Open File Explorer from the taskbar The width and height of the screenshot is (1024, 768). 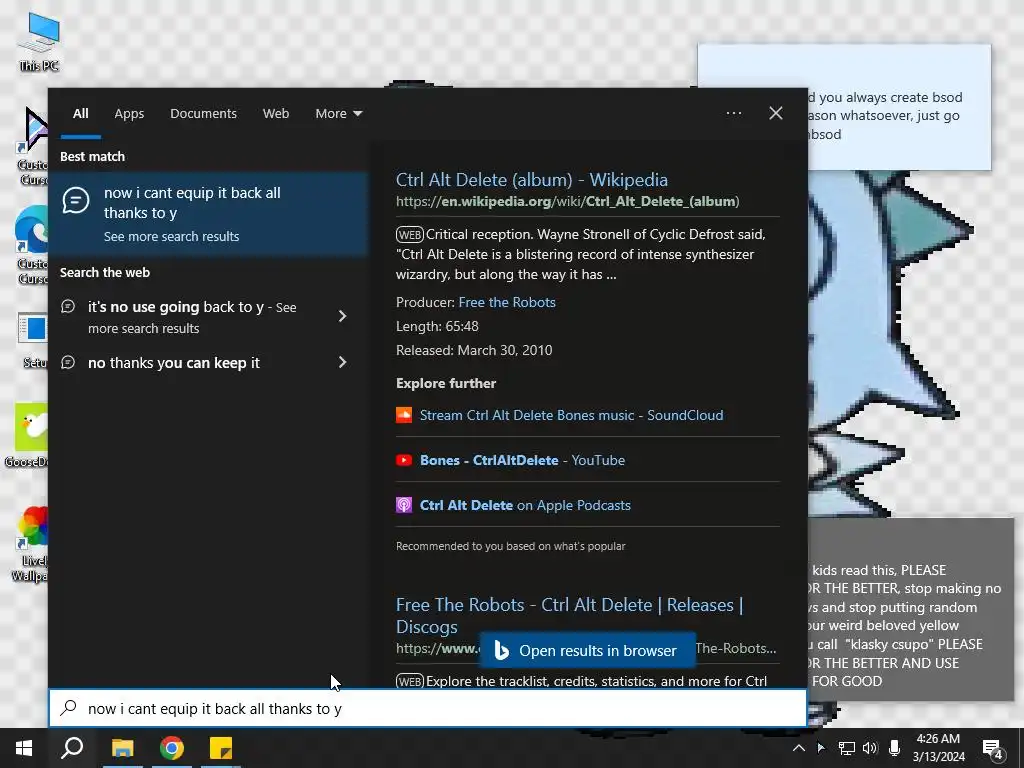click(122, 748)
